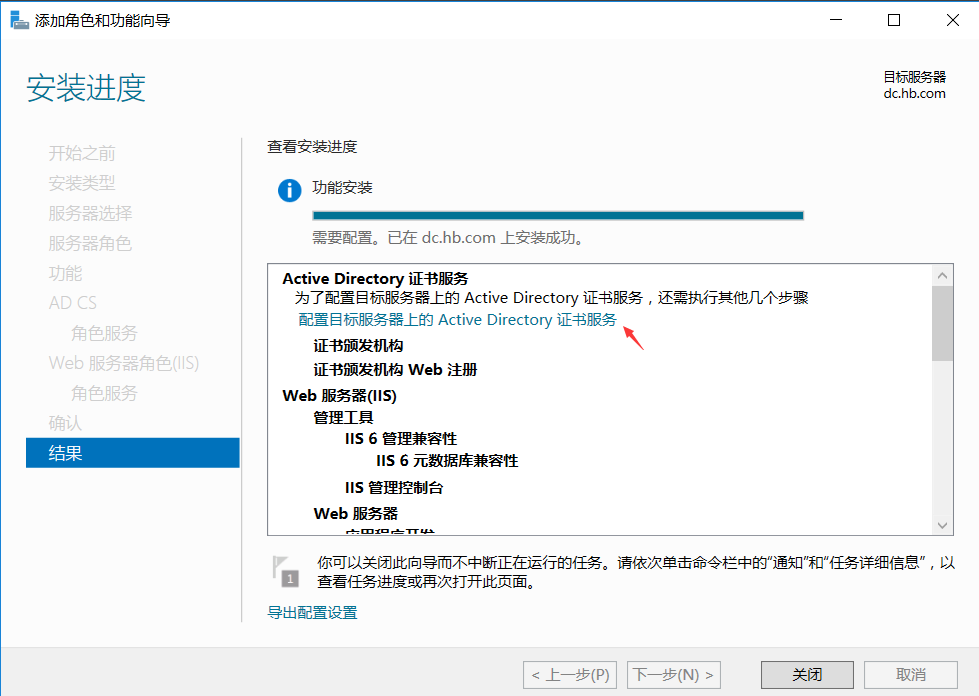
Task: Click the 导出配置设置 link
Action: click(x=312, y=612)
